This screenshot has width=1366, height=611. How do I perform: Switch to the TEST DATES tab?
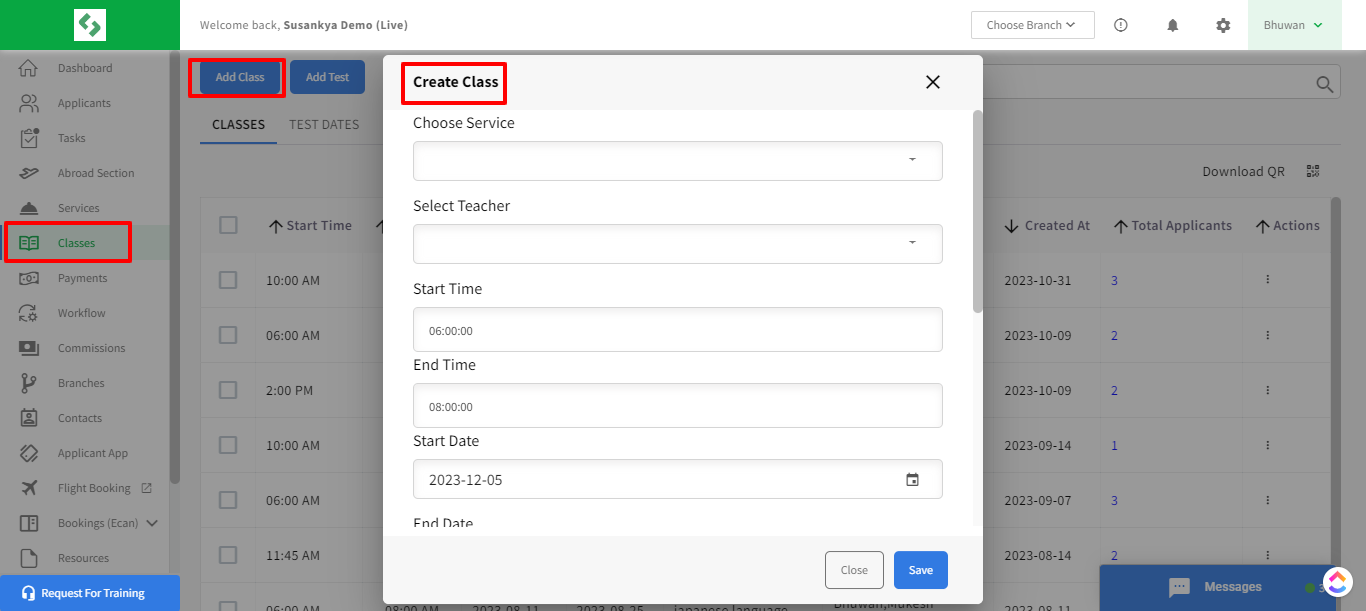tap(322, 124)
